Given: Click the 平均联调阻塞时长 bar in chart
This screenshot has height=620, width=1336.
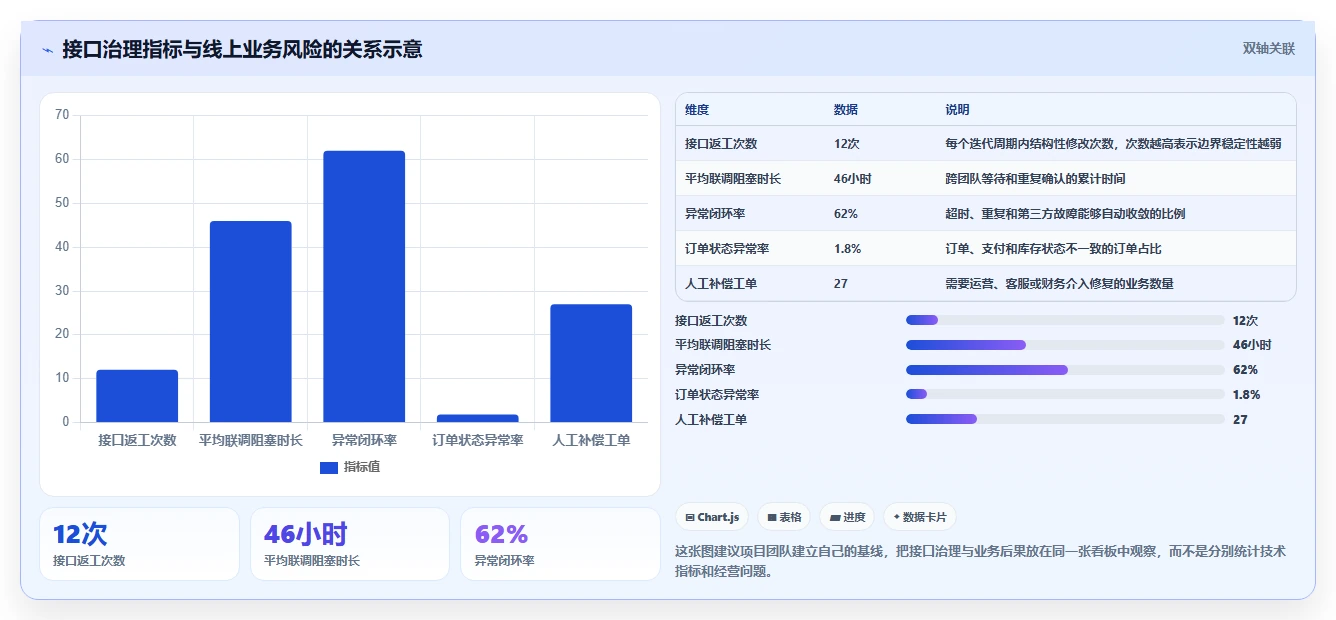Looking at the screenshot, I should 250,321.
